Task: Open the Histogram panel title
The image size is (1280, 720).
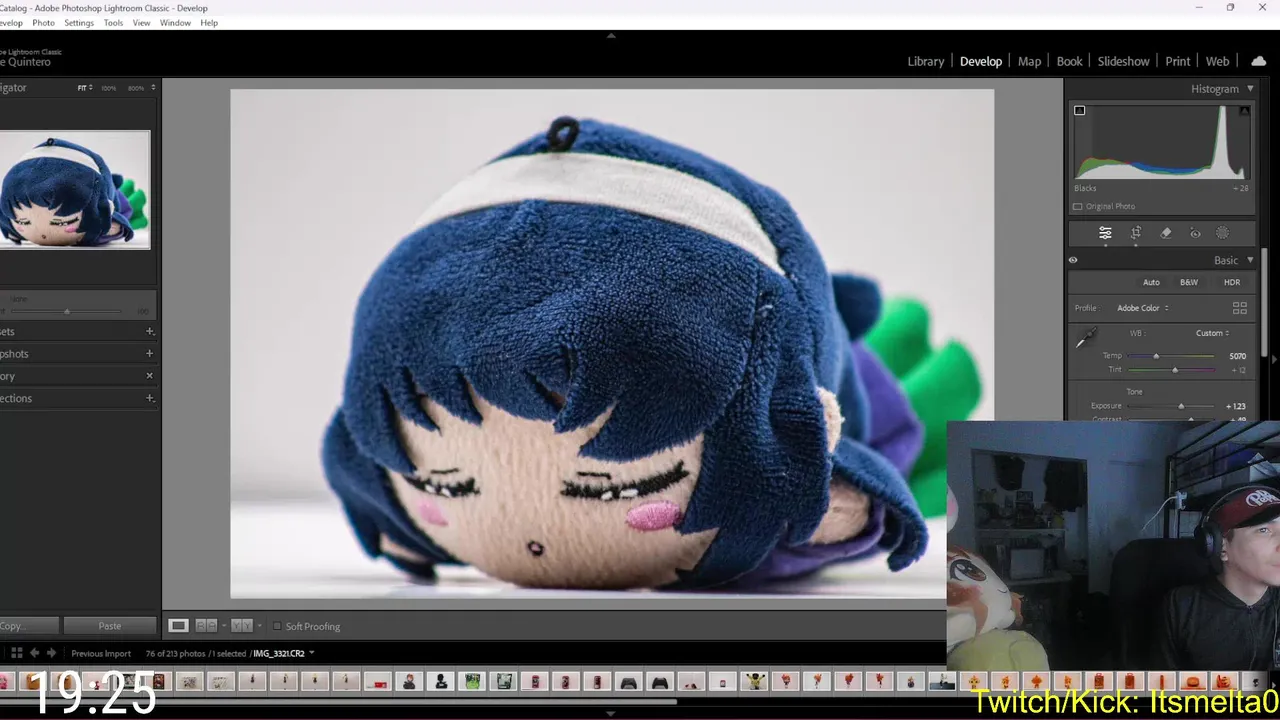Action: 1215,89
